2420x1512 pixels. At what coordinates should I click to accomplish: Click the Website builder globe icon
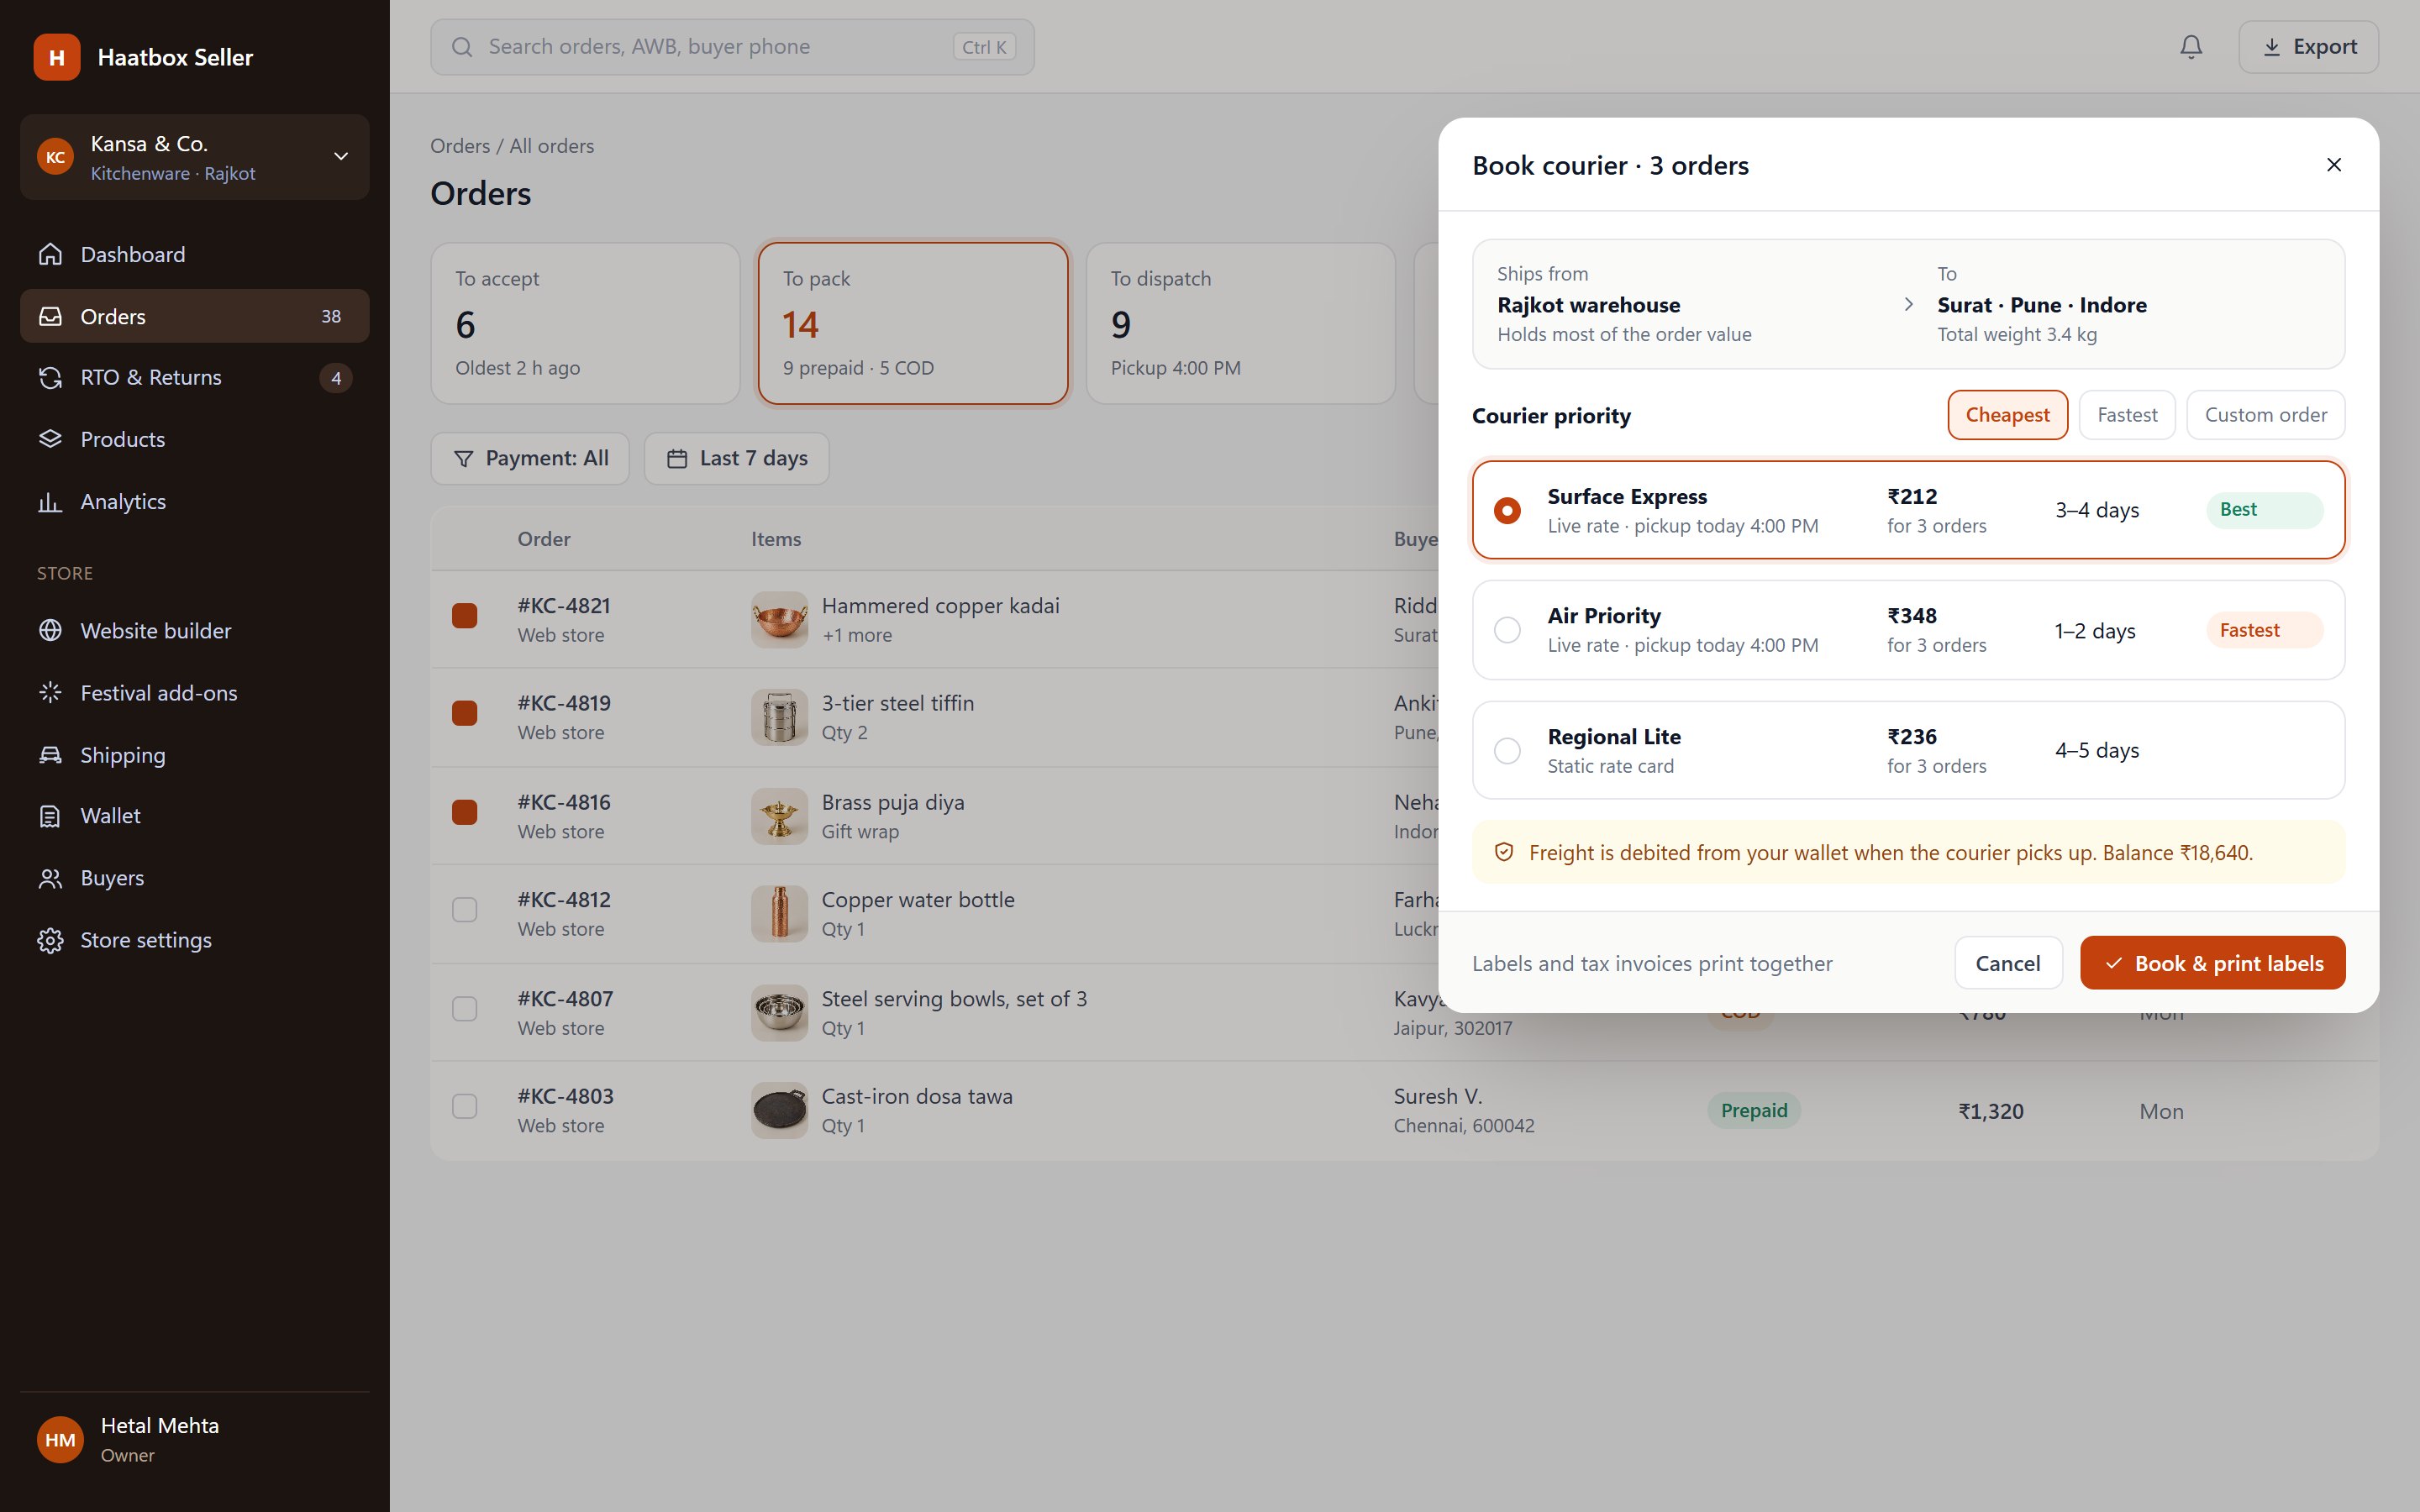(x=50, y=630)
